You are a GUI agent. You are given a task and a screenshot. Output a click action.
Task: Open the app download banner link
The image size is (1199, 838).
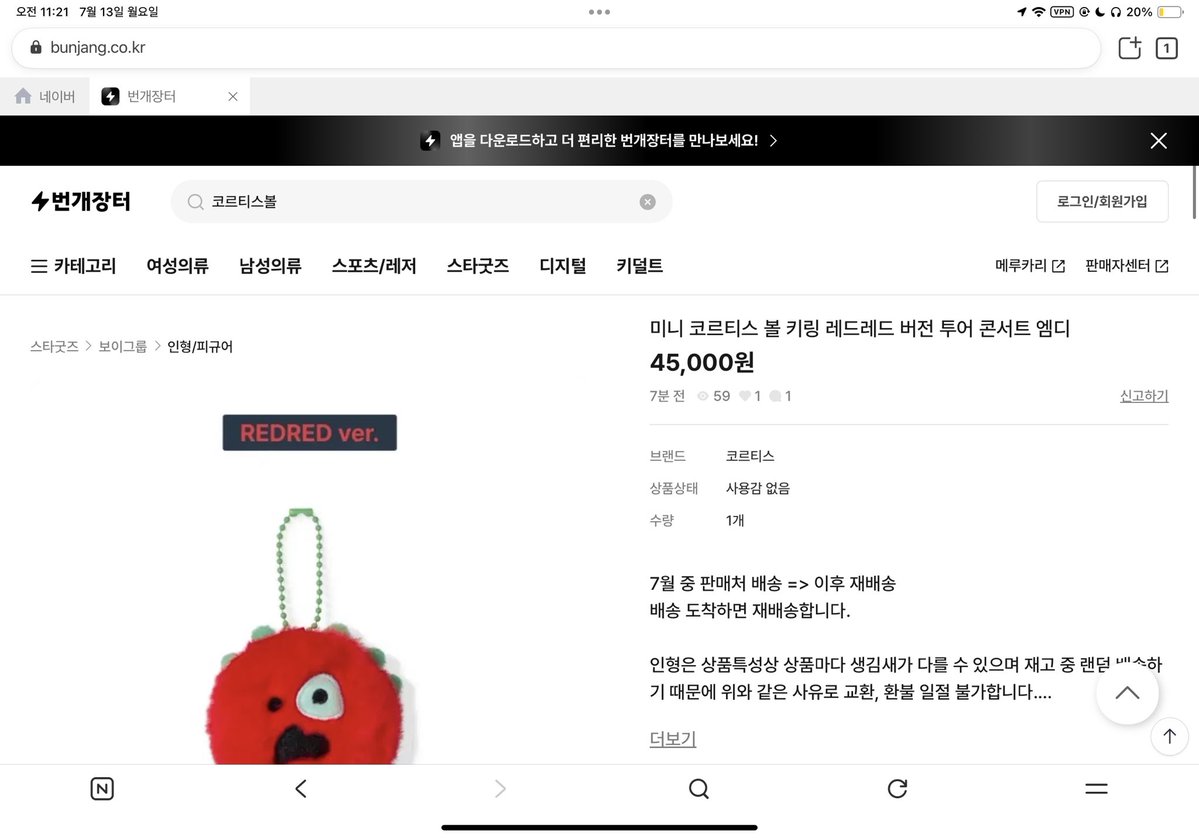(599, 141)
